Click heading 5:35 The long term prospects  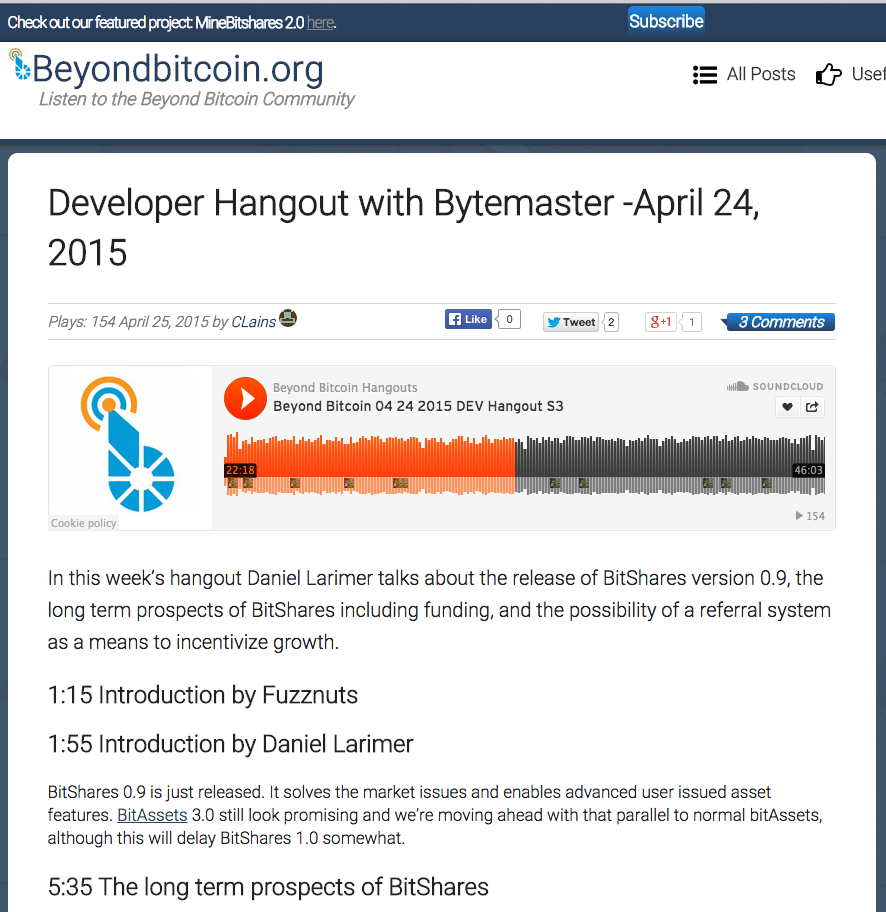point(268,887)
